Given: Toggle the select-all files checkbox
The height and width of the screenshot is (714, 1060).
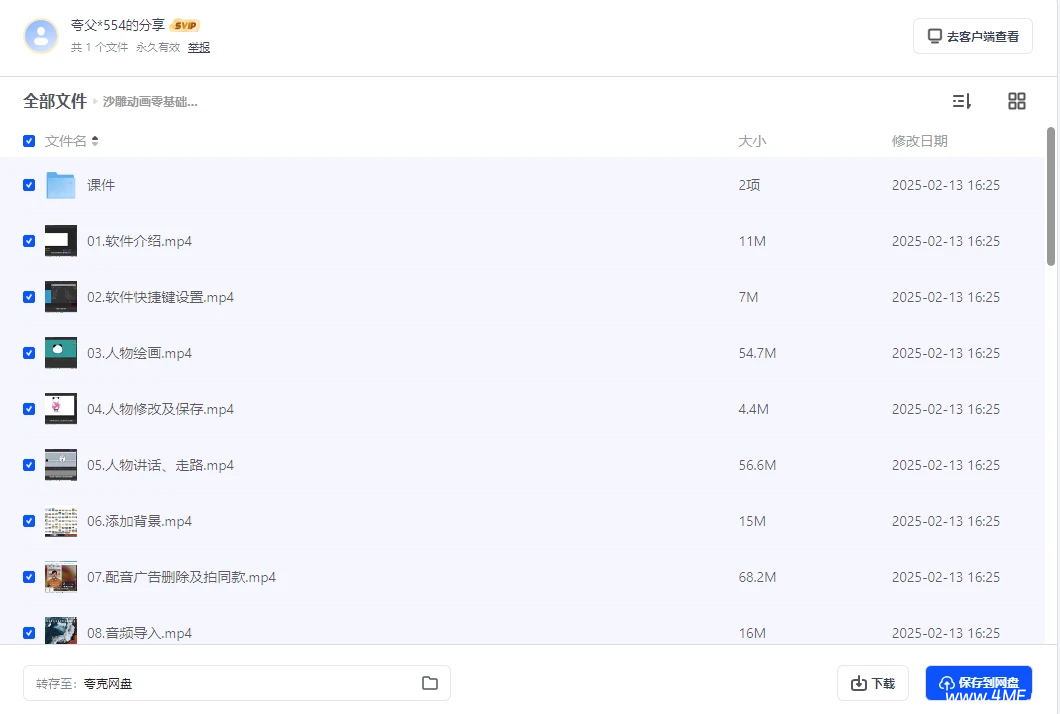Looking at the screenshot, I should (x=29, y=141).
